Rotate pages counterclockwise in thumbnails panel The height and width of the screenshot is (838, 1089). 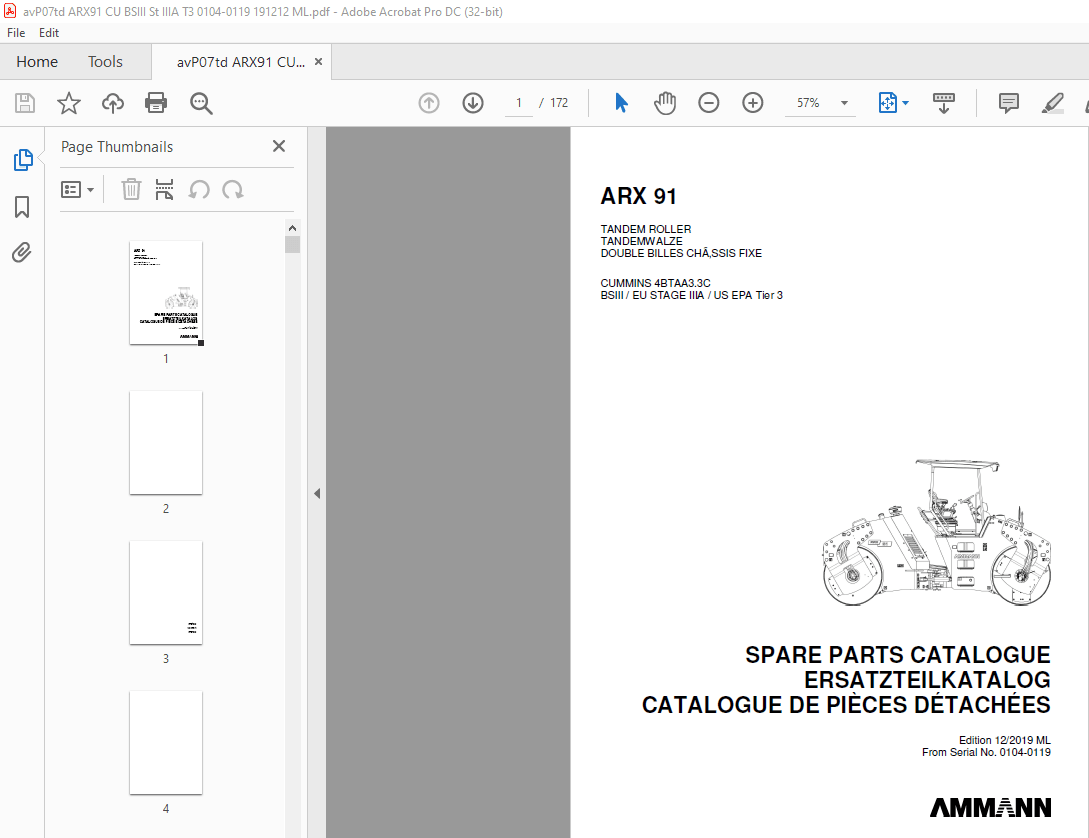199,189
